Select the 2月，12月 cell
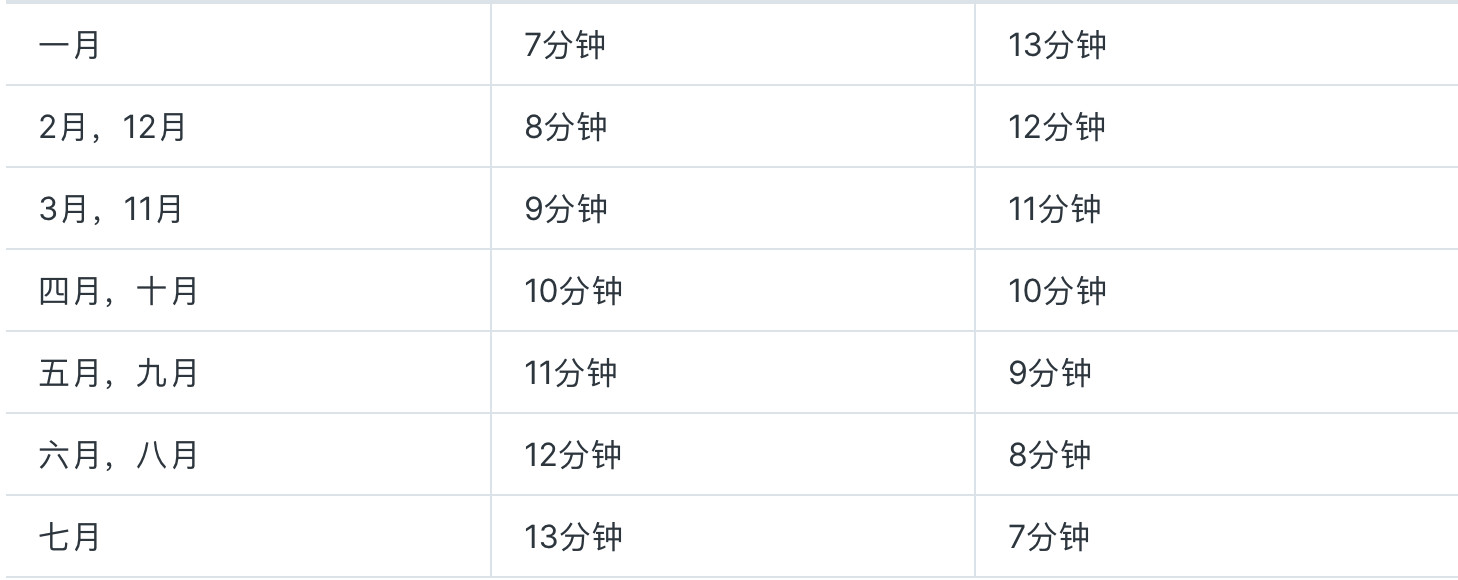This screenshot has height=580, width=1458. pos(112,128)
